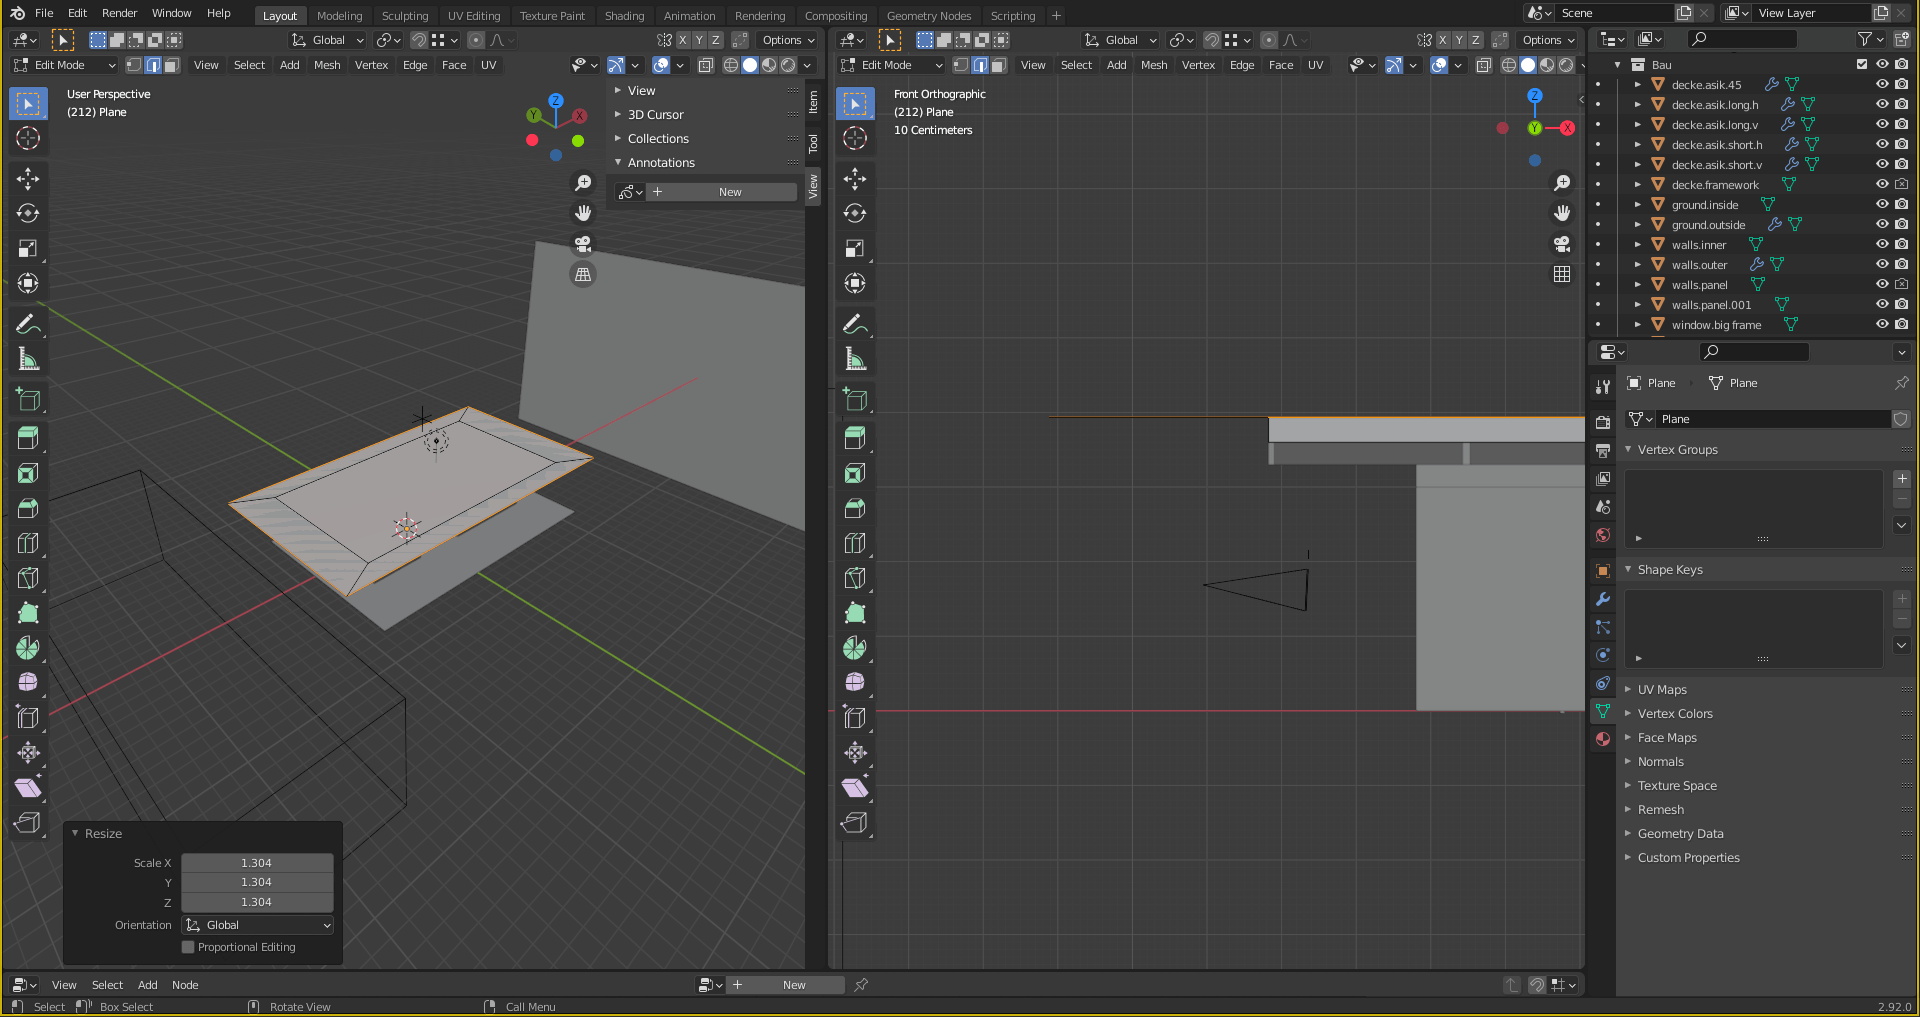This screenshot has height=1017, width=1920.
Task: Expand the walls.inner tree item
Action: 1637,245
